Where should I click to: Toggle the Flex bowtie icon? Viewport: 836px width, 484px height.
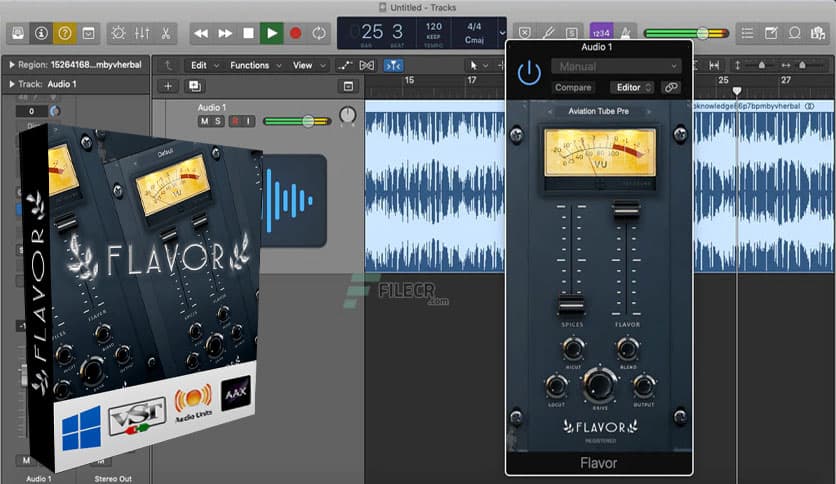(x=367, y=65)
